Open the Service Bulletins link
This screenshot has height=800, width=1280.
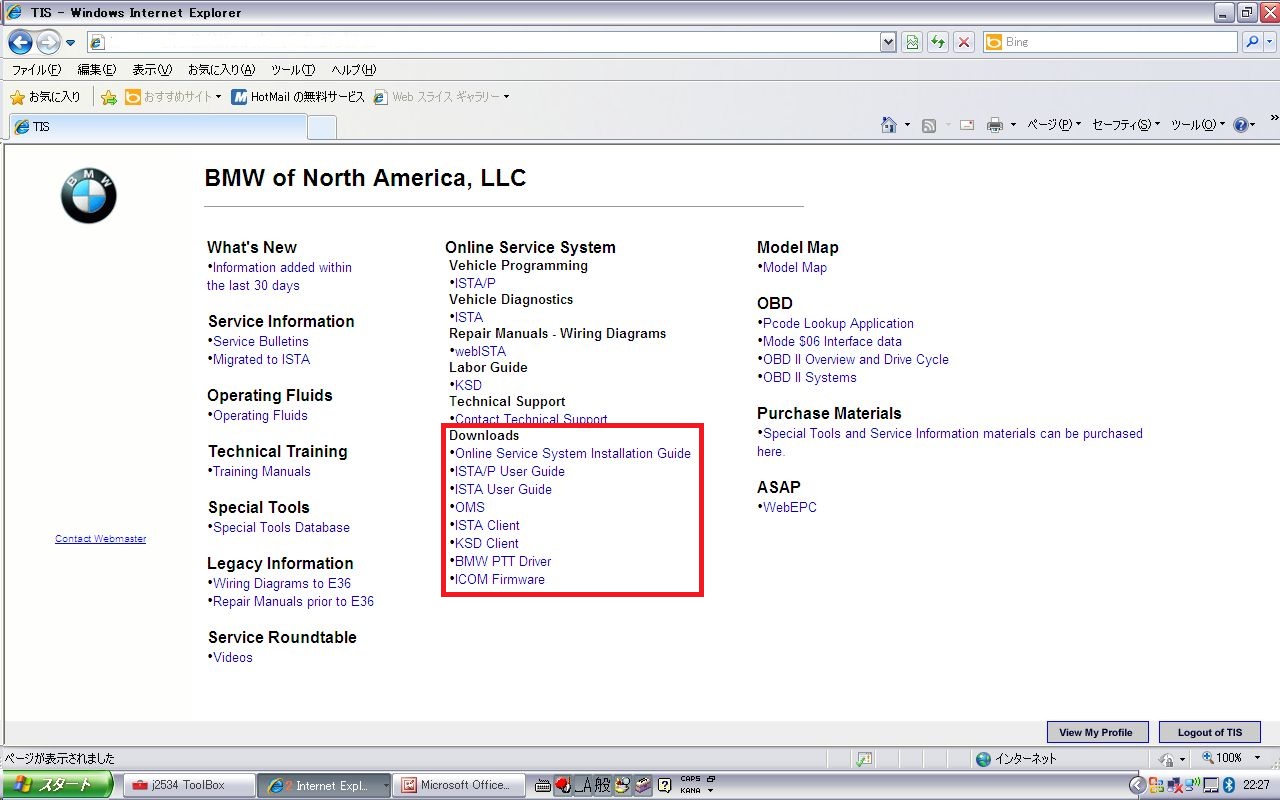[x=261, y=341]
